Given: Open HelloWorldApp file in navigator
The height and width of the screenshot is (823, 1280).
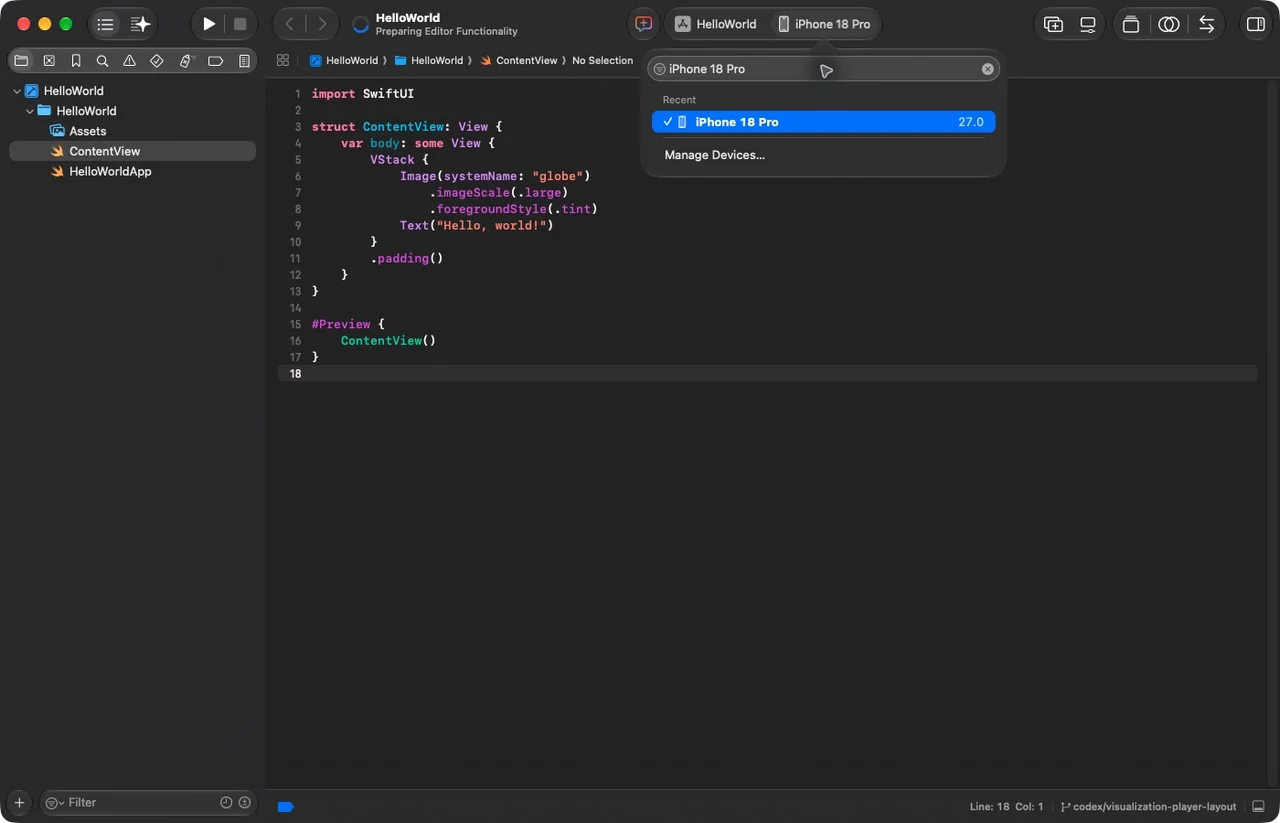Looking at the screenshot, I should coord(110,171).
